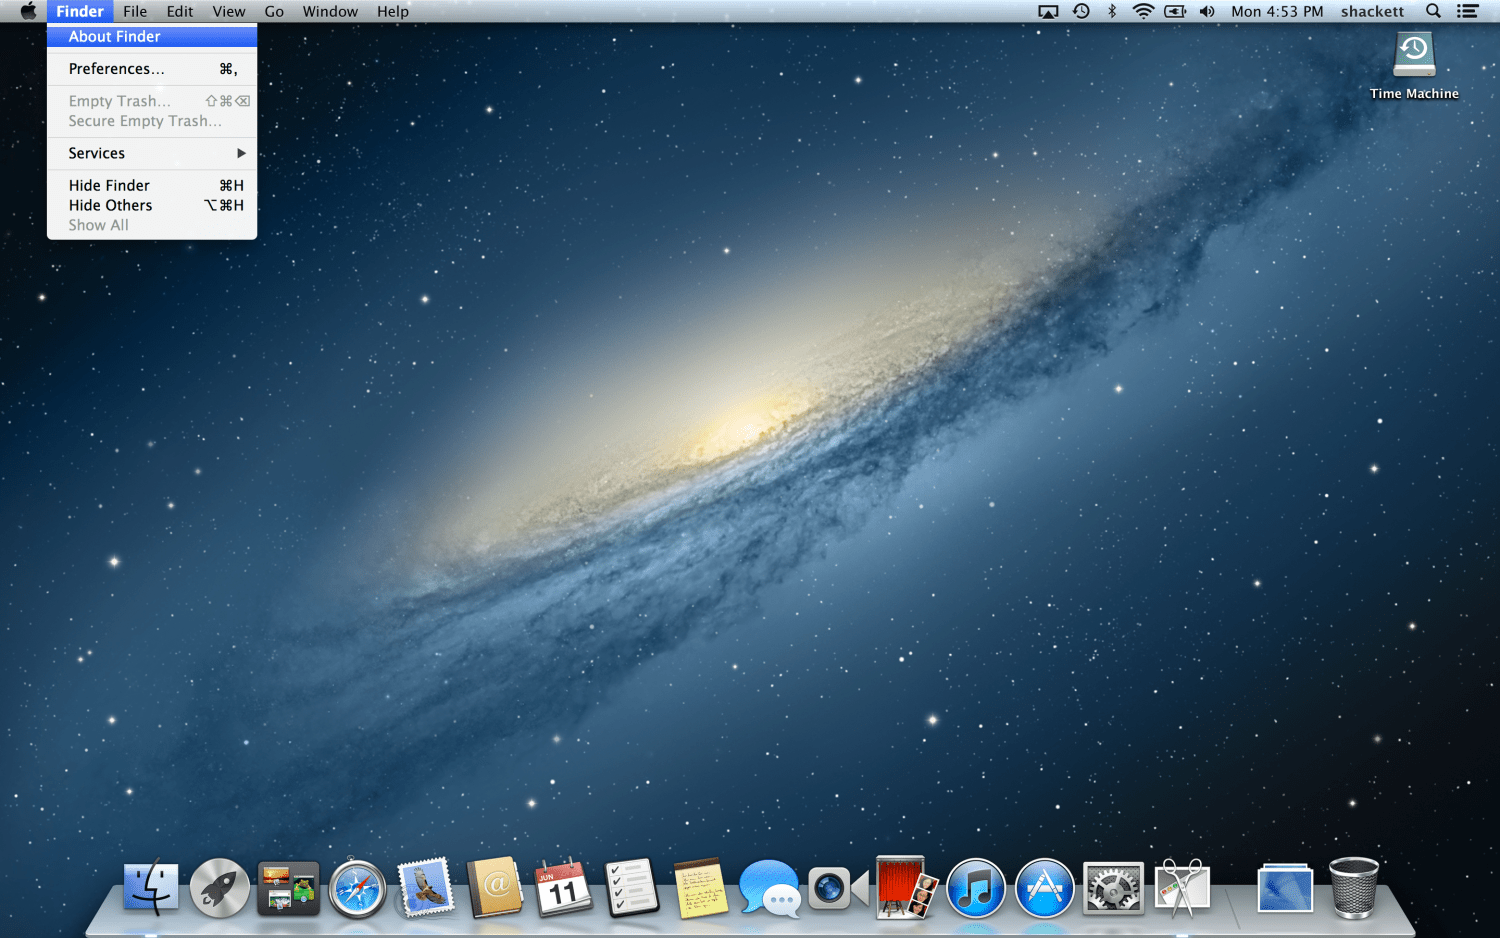Open Launchpad from the Dock
Screen dimensions: 1500x938
coord(219,887)
